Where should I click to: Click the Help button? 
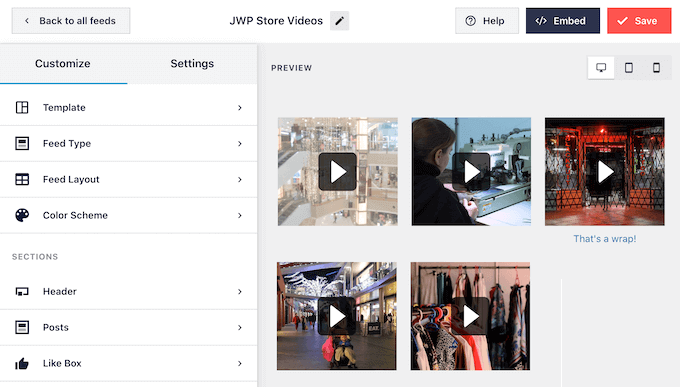click(487, 21)
